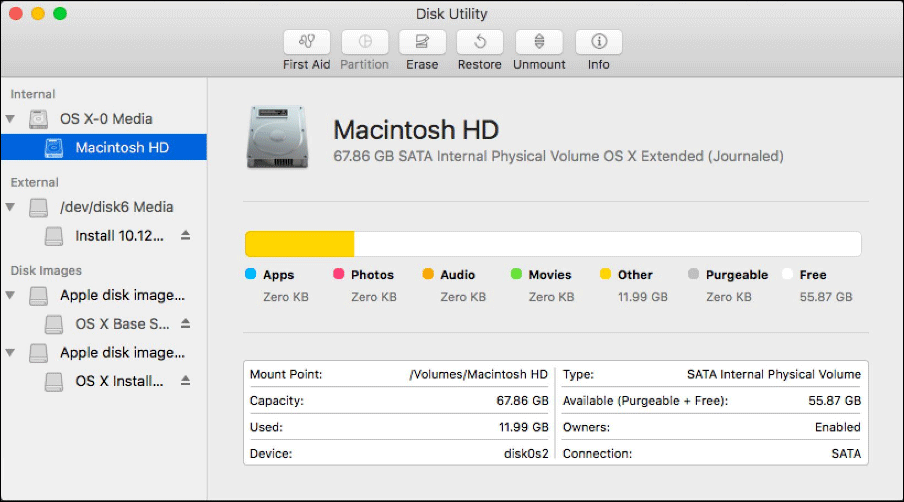
Task: Open the Info toolbar button
Action: pyautogui.click(x=598, y=42)
